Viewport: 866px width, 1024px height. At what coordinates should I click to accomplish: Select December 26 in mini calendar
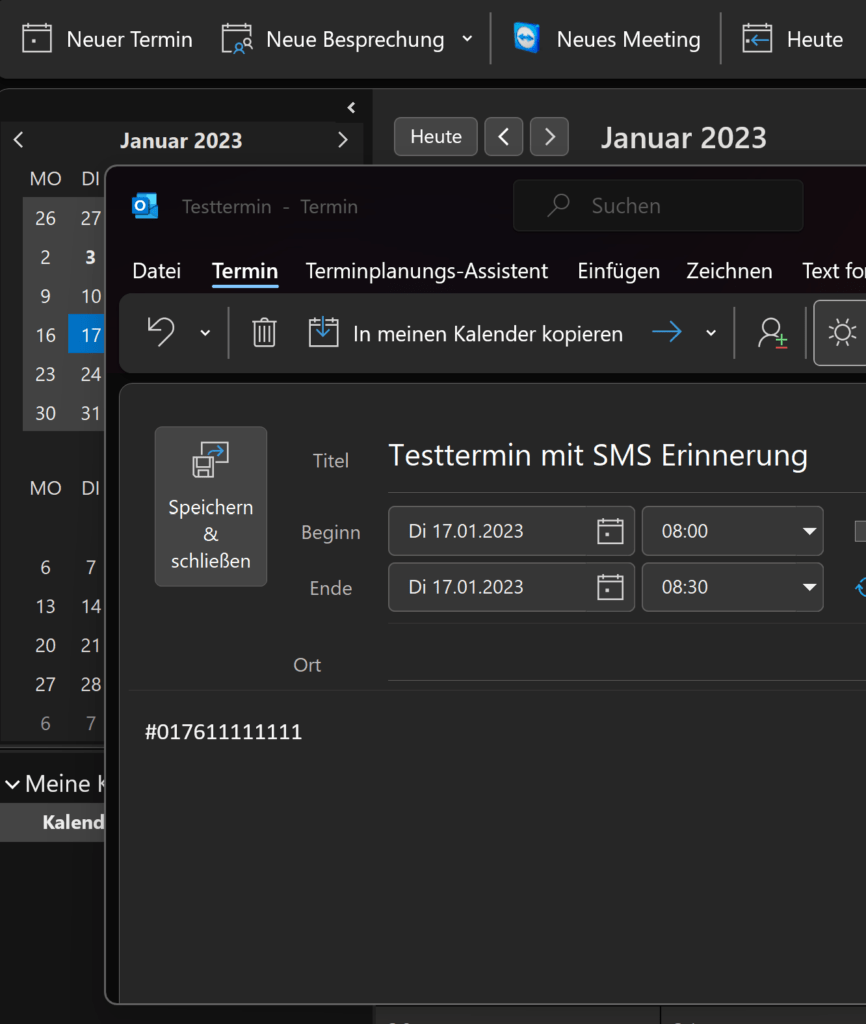tap(45, 218)
